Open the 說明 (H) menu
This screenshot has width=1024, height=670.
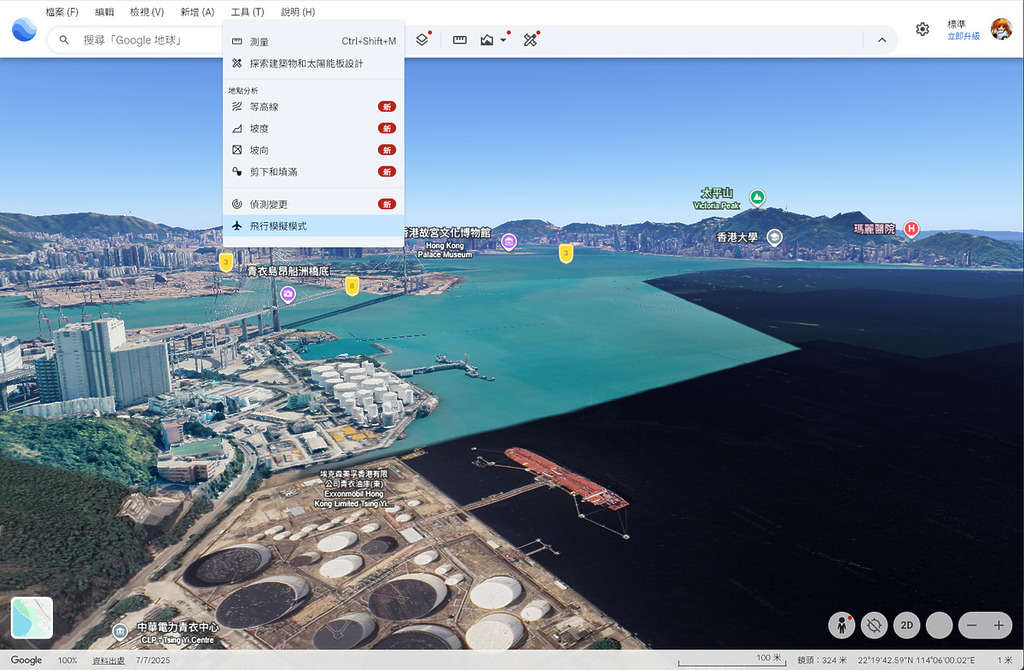point(298,12)
